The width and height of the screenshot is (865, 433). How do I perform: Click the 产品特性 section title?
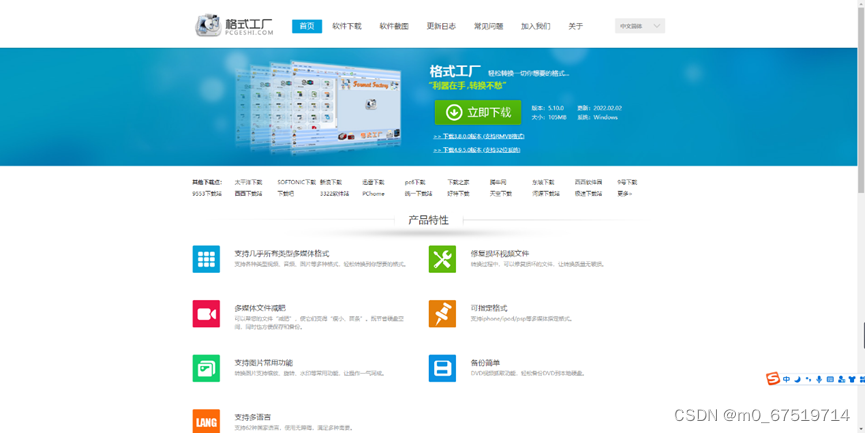coord(428,220)
